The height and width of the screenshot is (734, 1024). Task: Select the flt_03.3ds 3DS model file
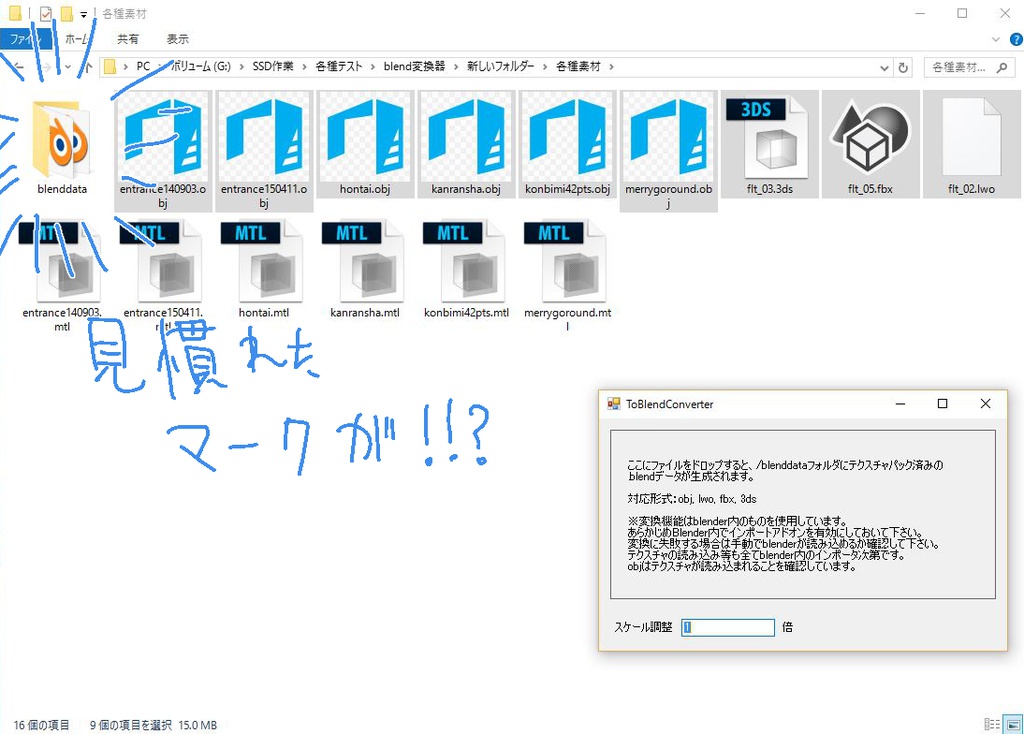tap(768, 140)
